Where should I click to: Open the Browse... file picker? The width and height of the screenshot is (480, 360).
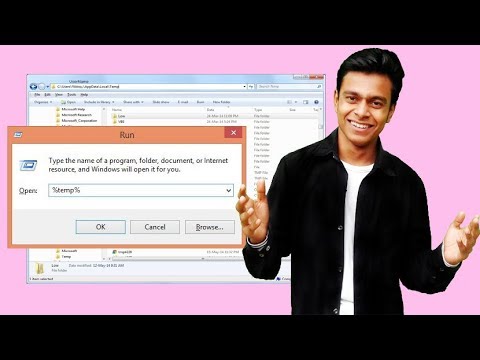(210, 227)
